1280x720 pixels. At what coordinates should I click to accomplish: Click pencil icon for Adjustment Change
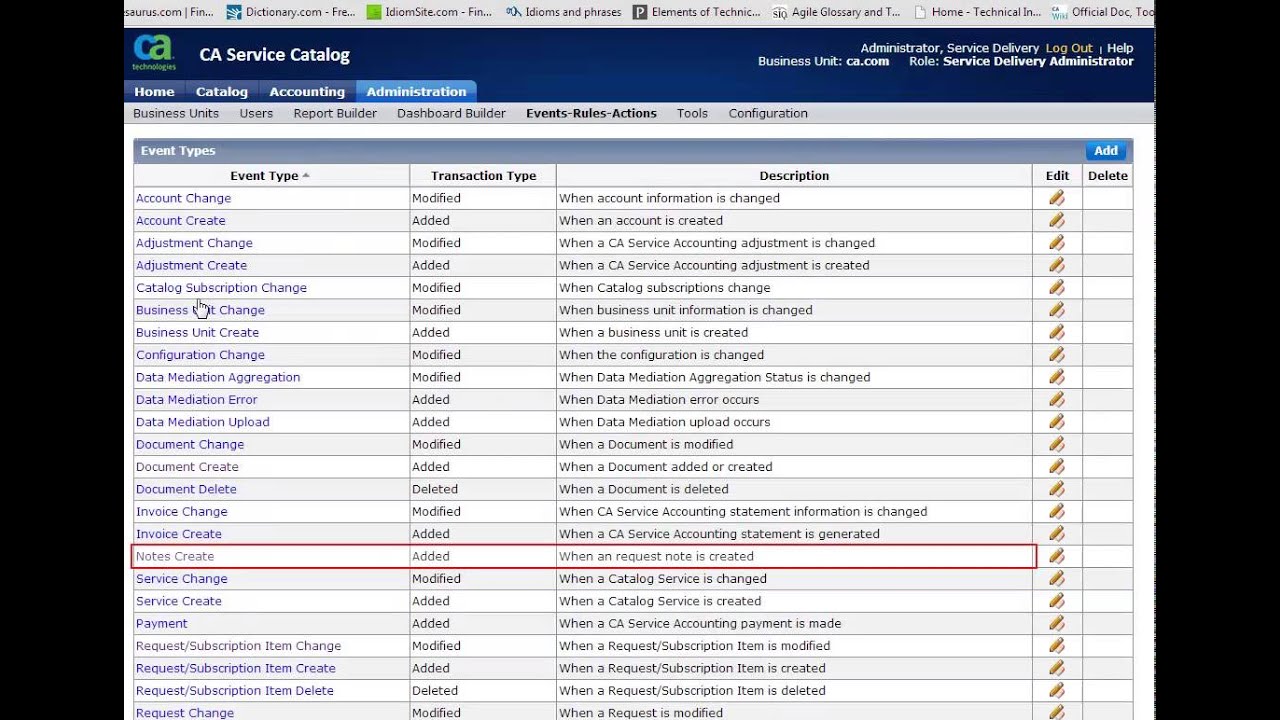click(1056, 243)
